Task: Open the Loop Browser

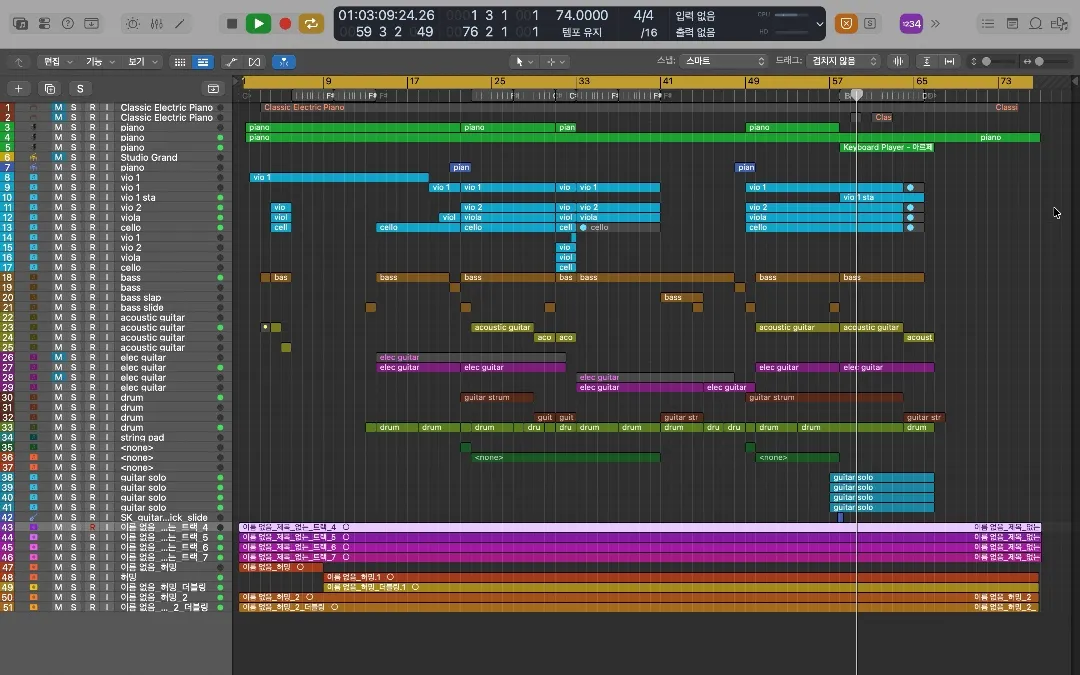Action: tap(1035, 23)
